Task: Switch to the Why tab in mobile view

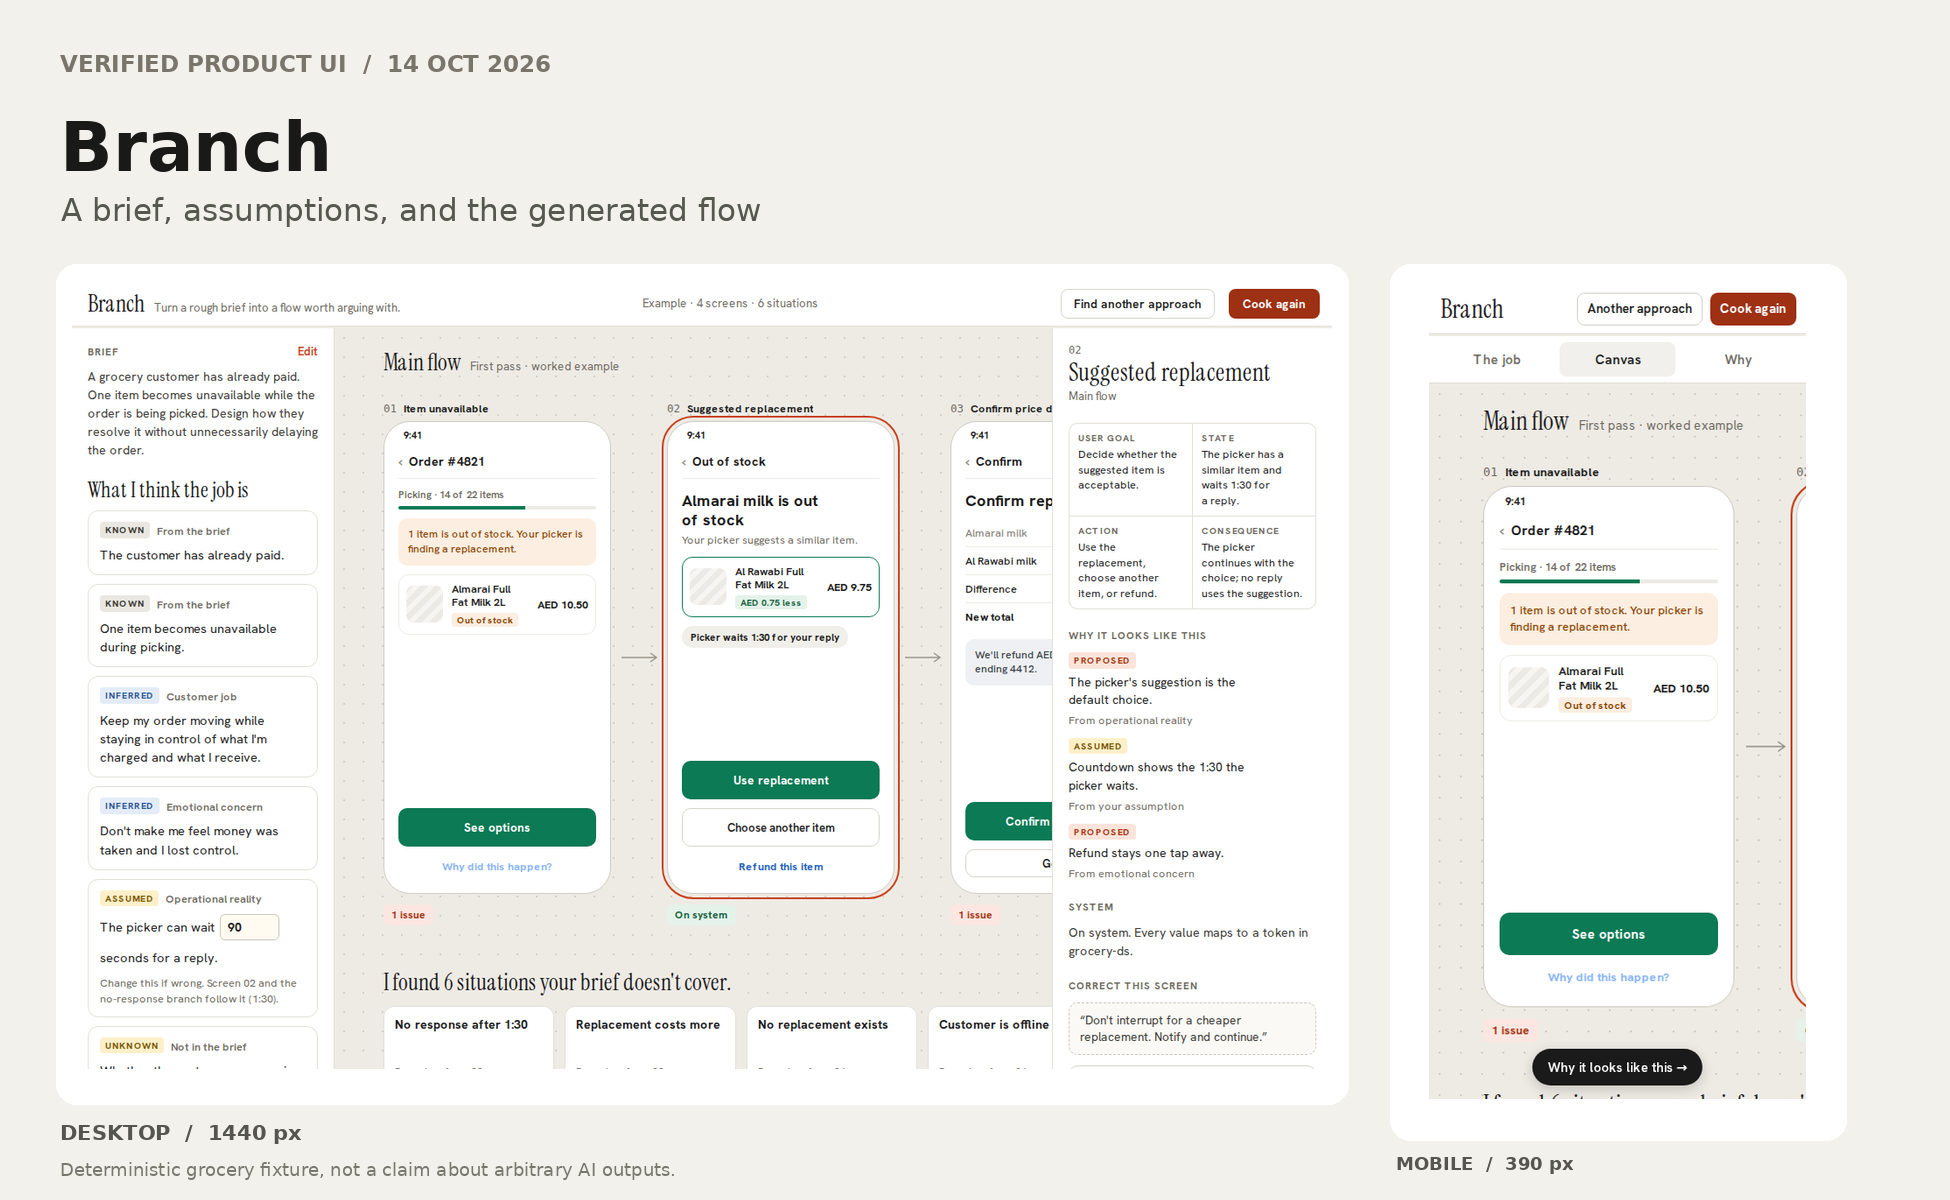Action: (x=1738, y=360)
